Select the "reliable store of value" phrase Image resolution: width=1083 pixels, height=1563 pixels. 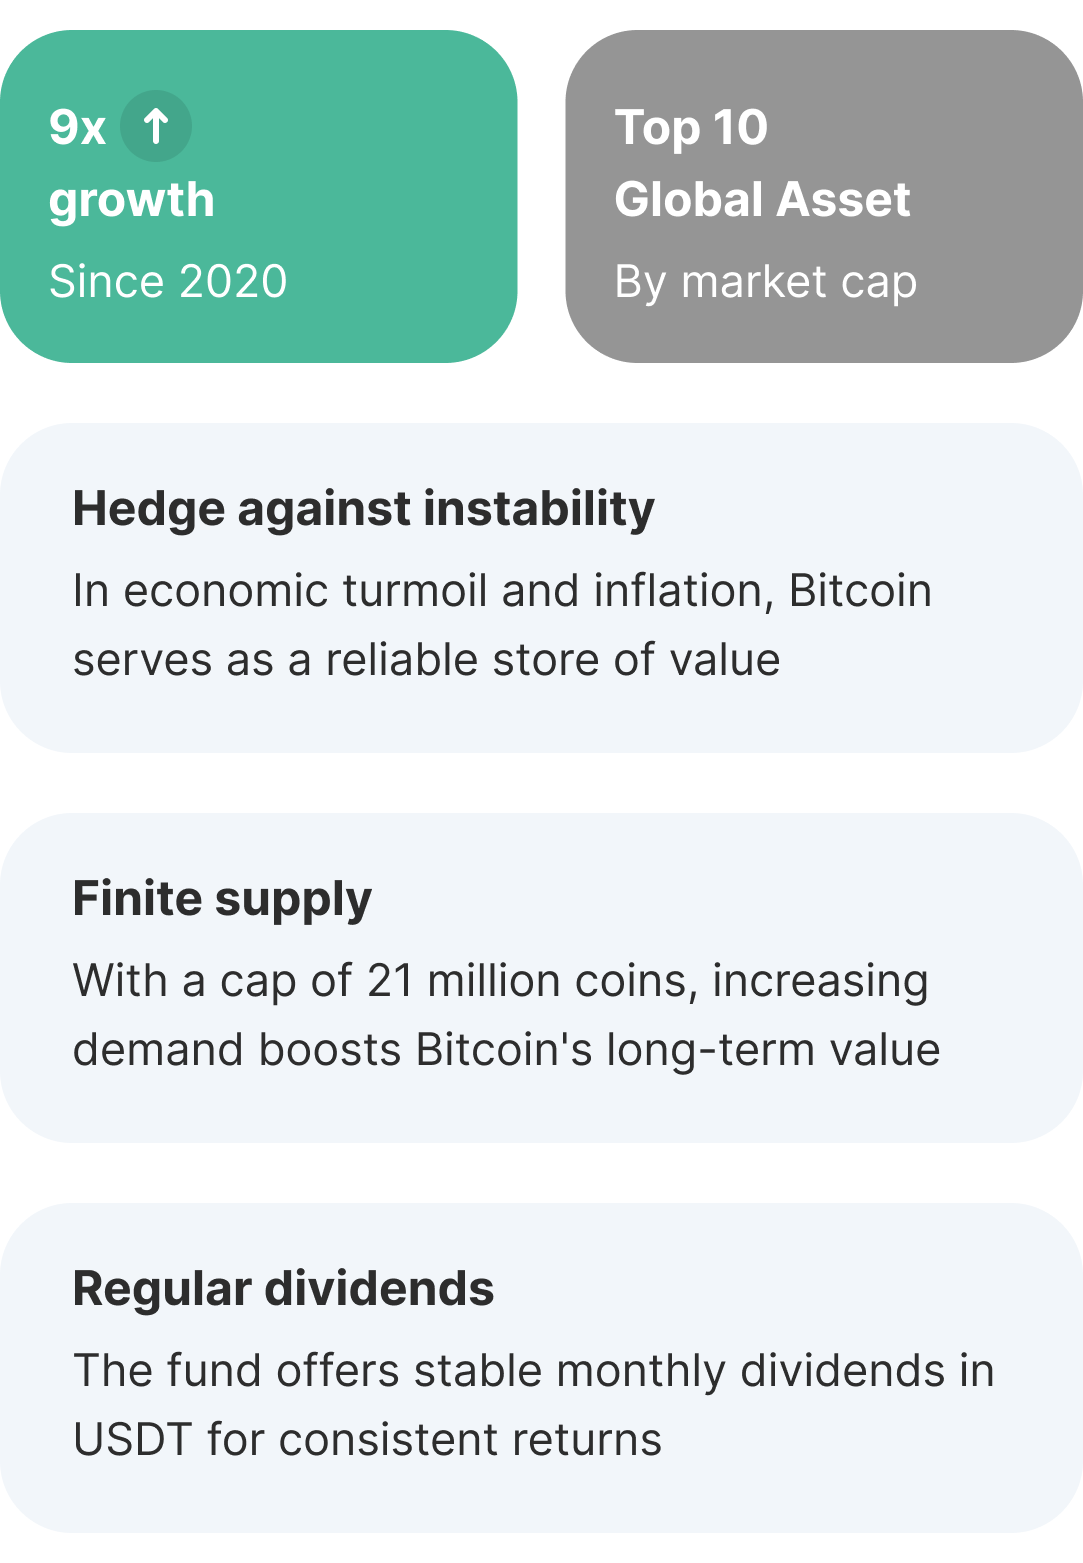553,661
